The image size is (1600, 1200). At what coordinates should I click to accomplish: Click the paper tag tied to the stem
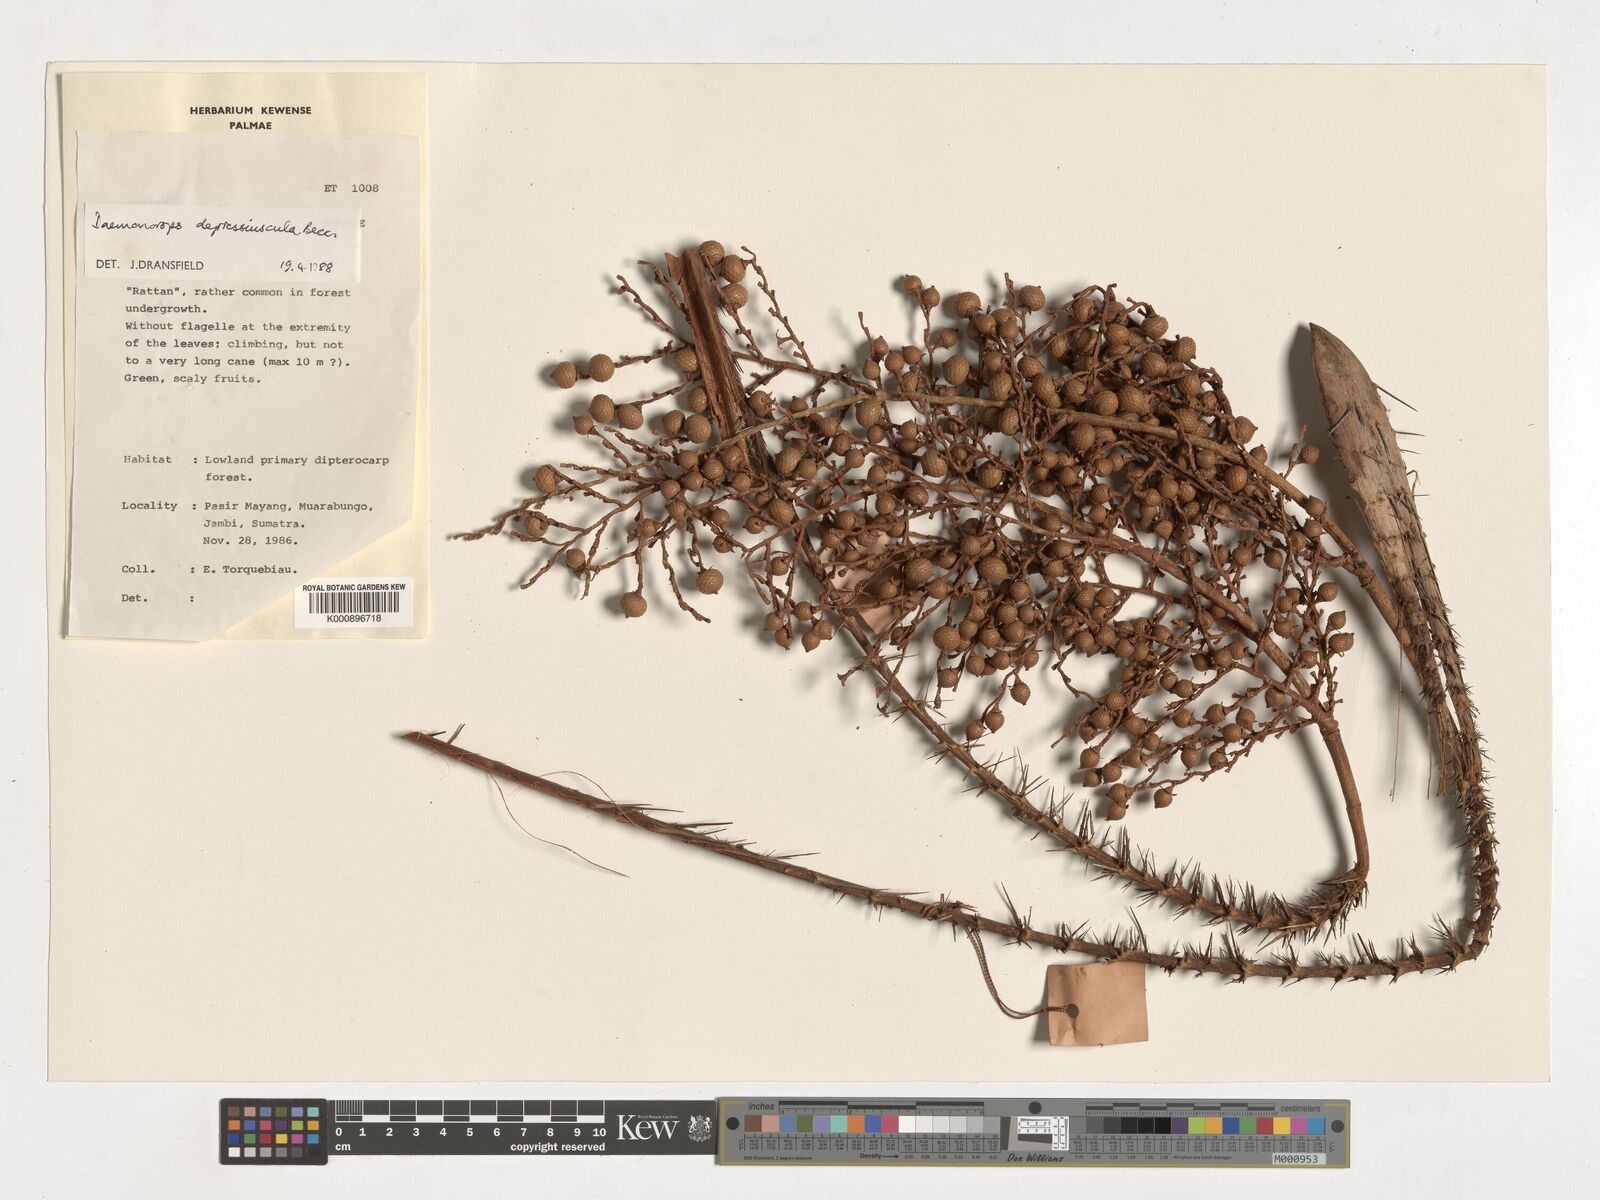coord(1096,1003)
